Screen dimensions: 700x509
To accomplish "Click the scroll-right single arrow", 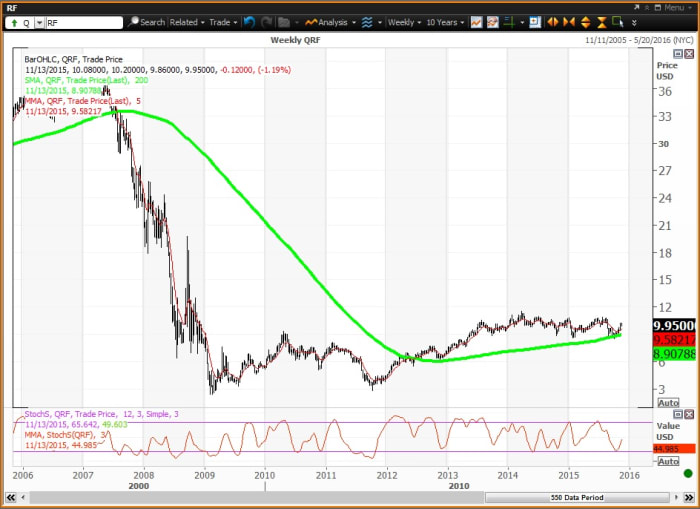I will (x=676, y=497).
